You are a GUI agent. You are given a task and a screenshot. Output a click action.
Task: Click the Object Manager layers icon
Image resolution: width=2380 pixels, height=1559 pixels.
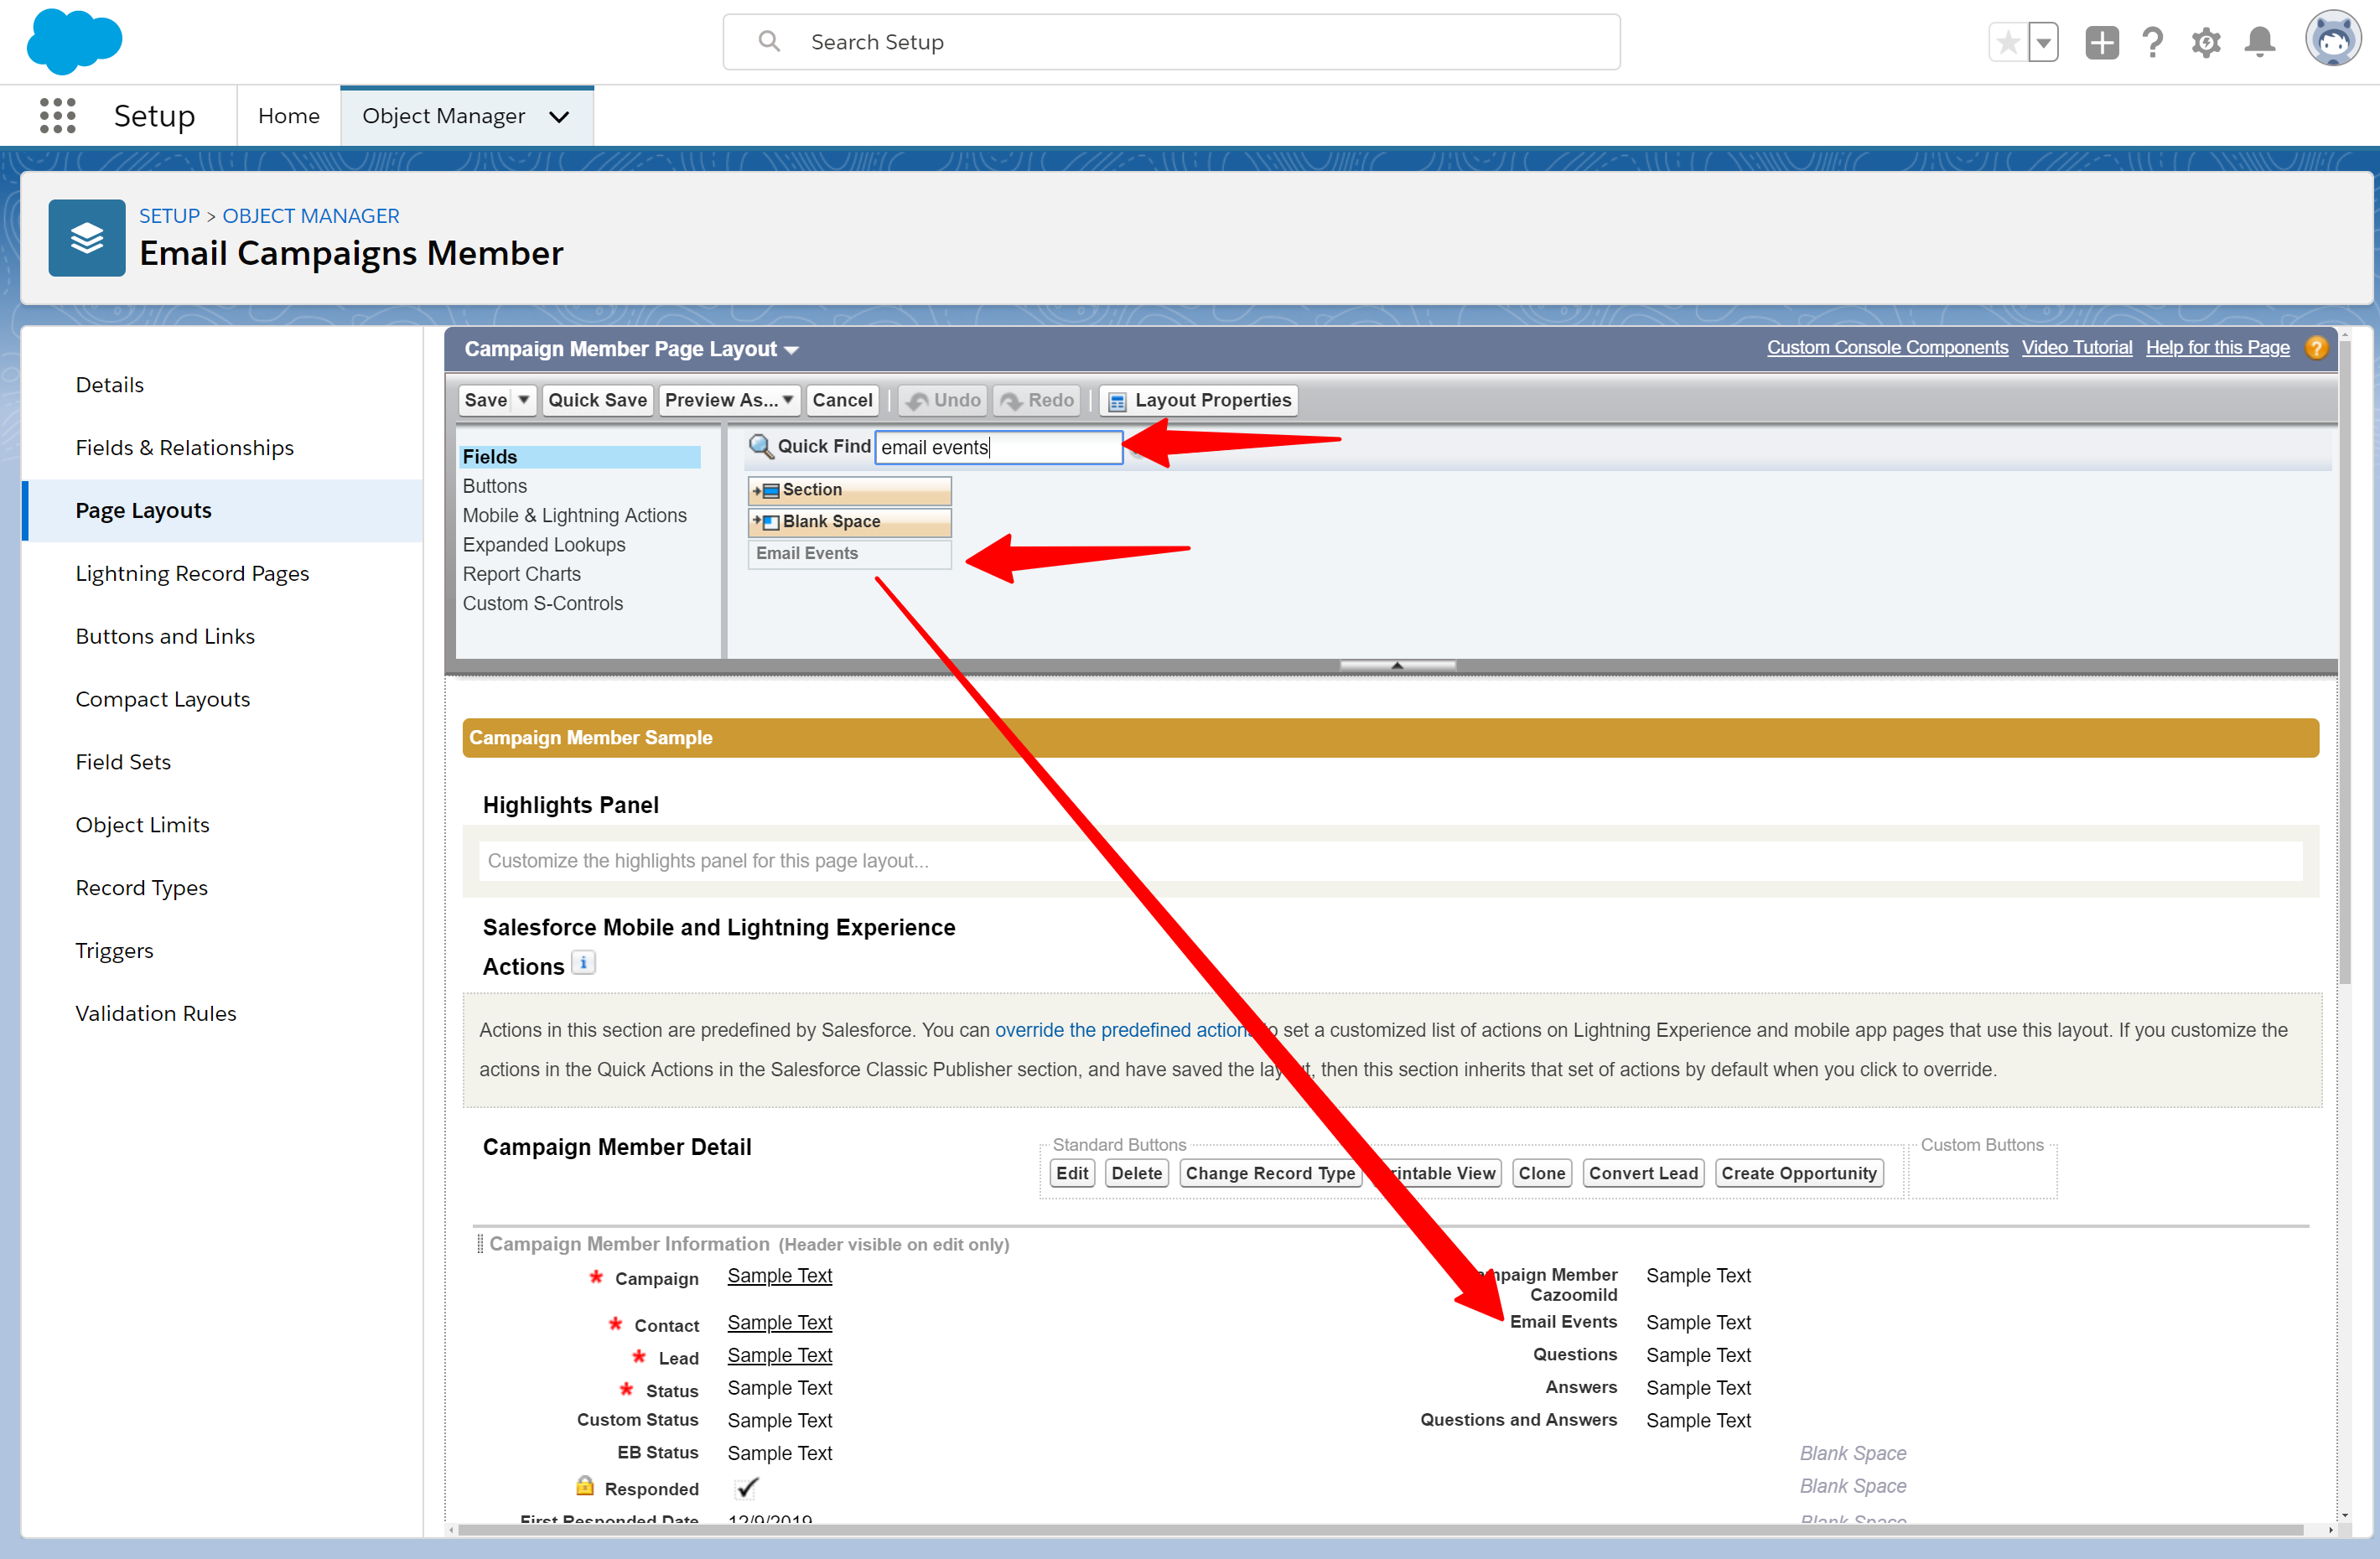(87, 238)
